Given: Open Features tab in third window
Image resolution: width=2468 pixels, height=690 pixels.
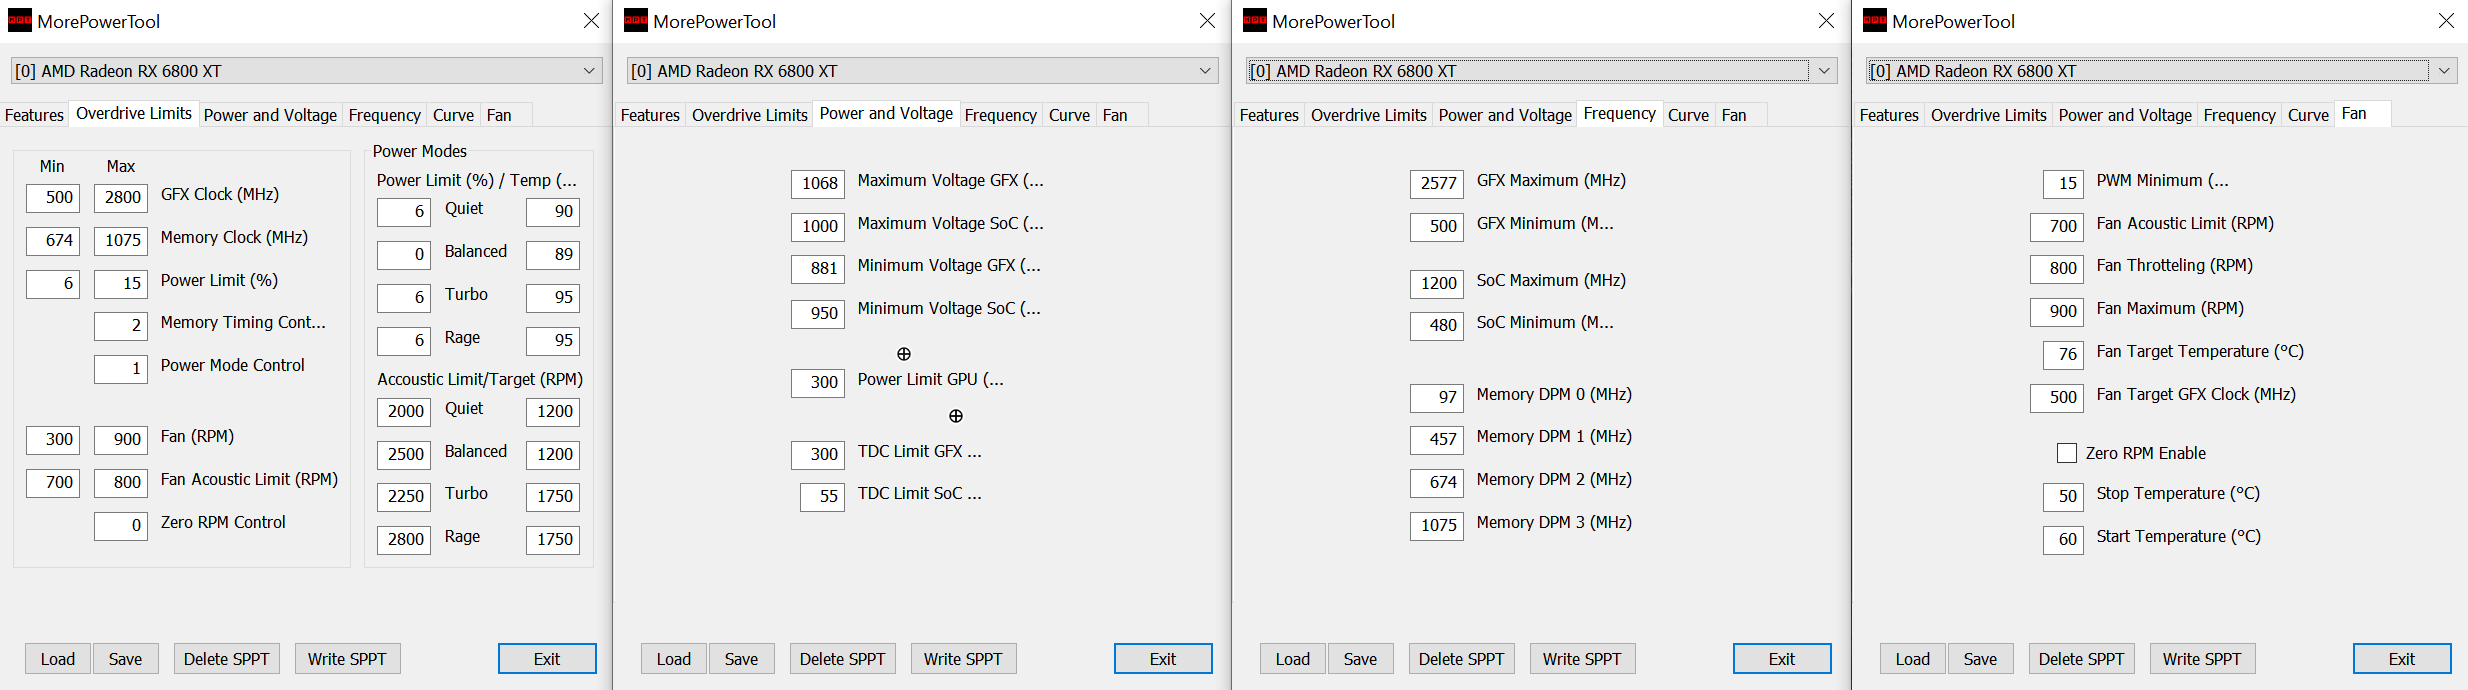Looking at the screenshot, I should tap(1269, 115).
